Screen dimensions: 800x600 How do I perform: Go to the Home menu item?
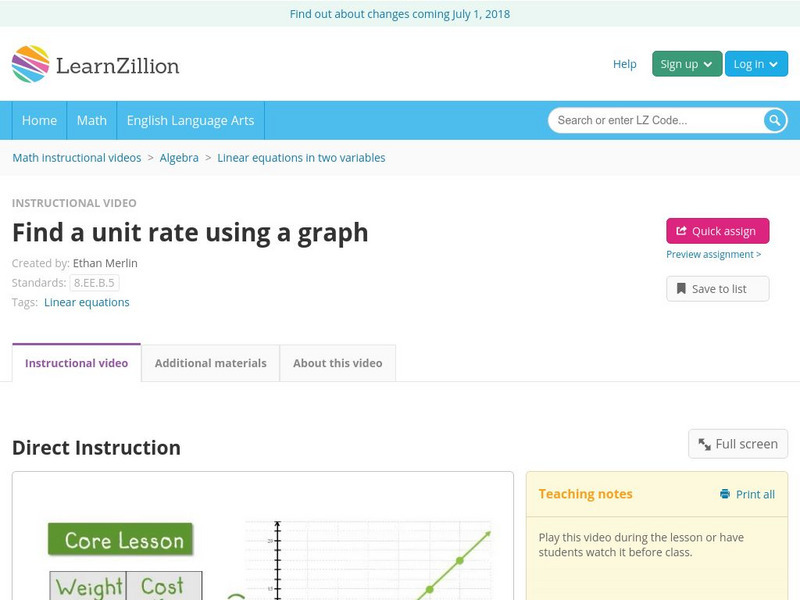39,120
